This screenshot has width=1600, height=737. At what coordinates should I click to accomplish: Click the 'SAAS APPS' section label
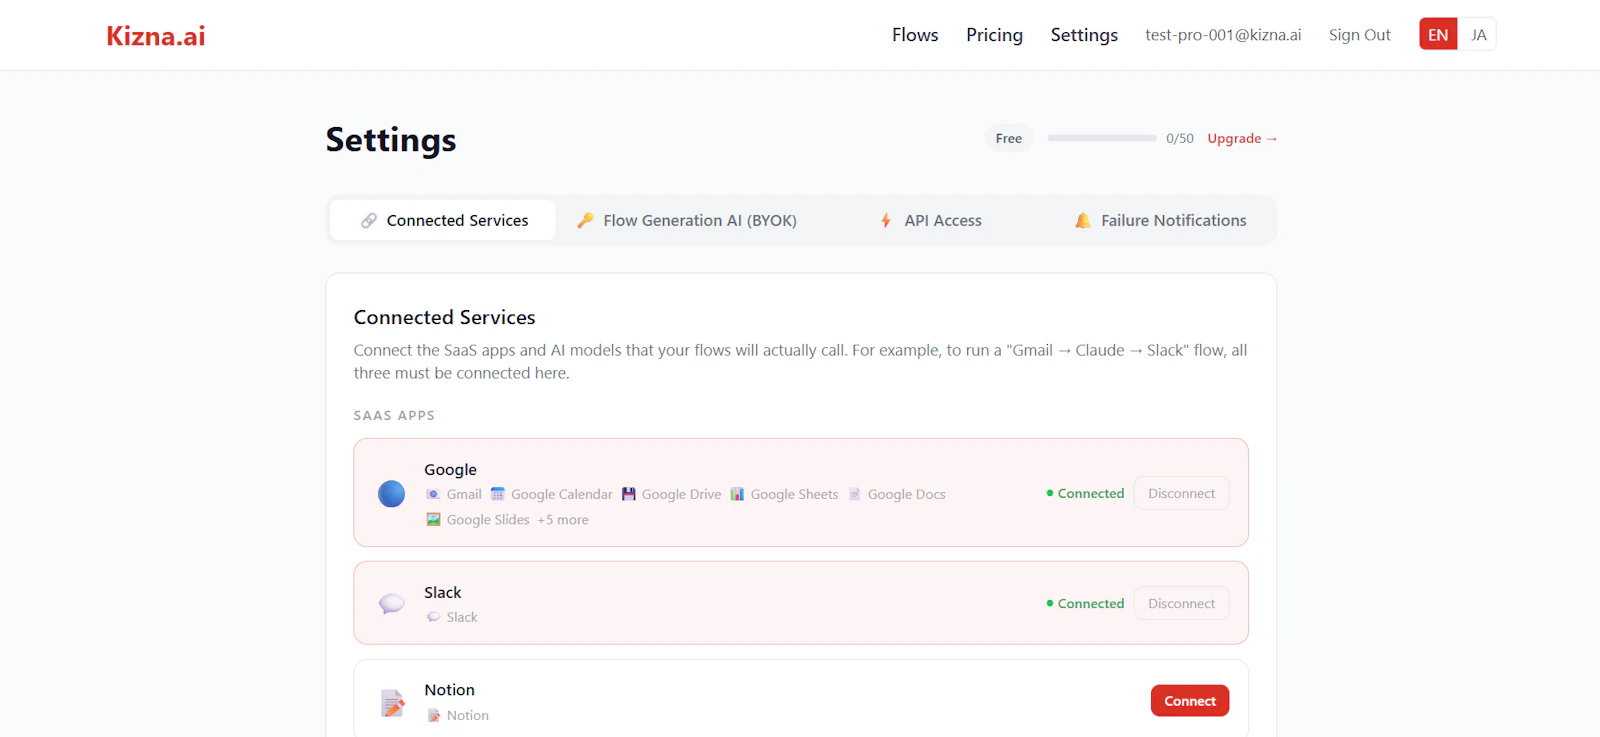[x=394, y=415]
